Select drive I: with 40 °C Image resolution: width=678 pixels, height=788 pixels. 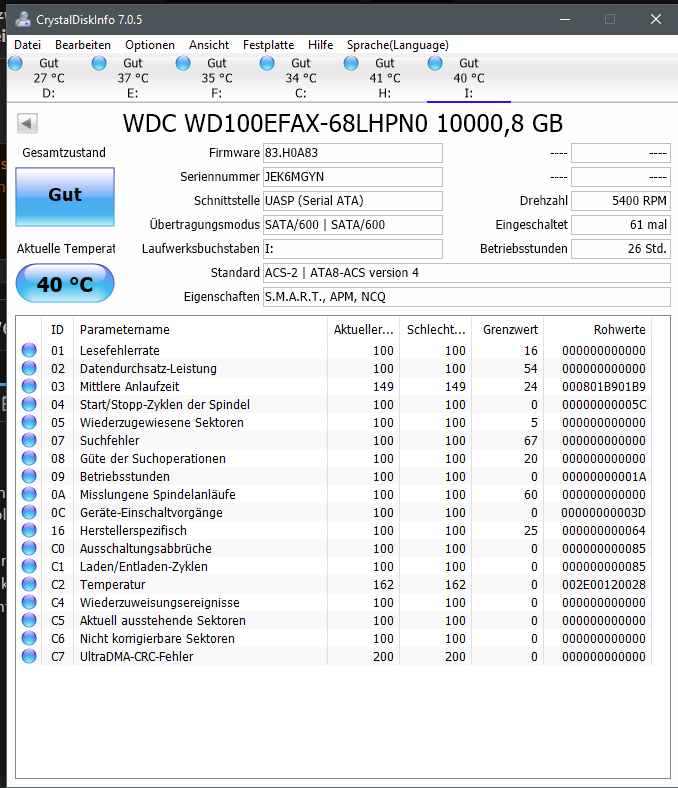468,78
